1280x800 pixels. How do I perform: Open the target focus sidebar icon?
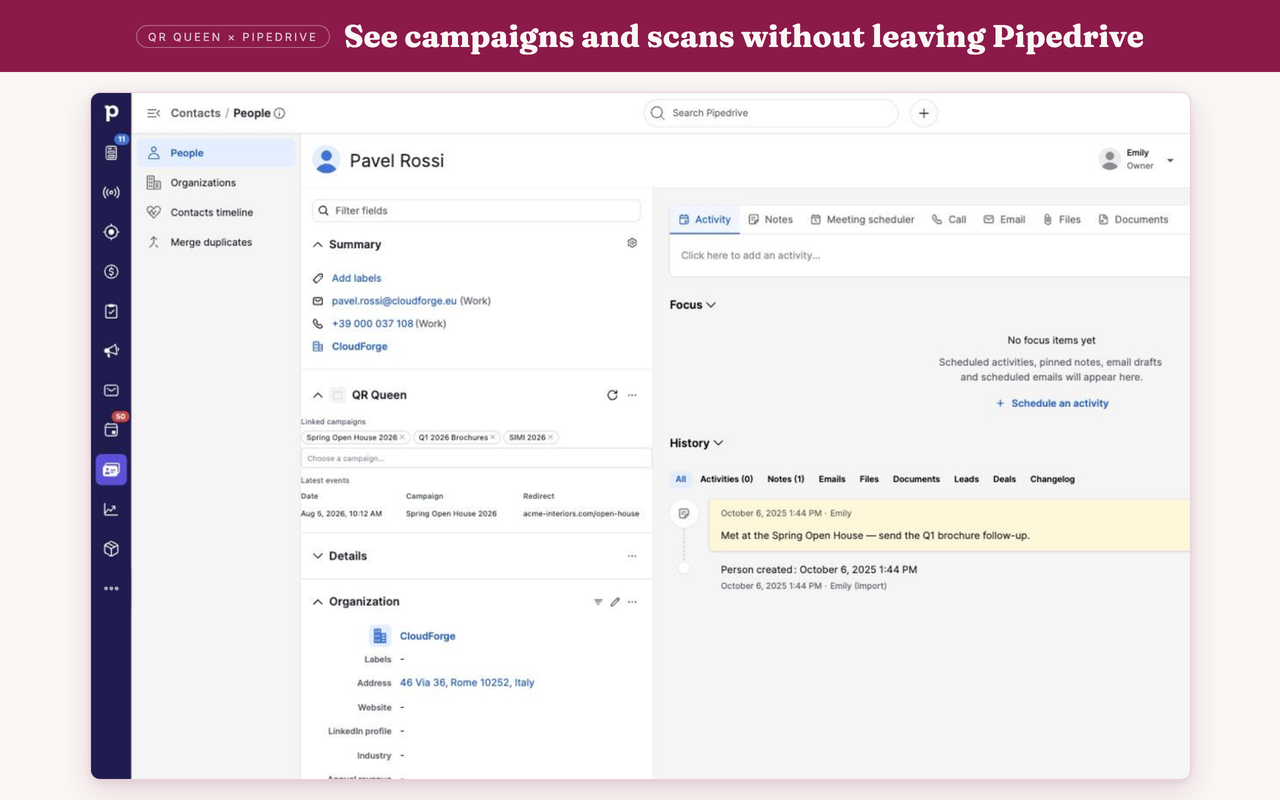click(x=111, y=232)
